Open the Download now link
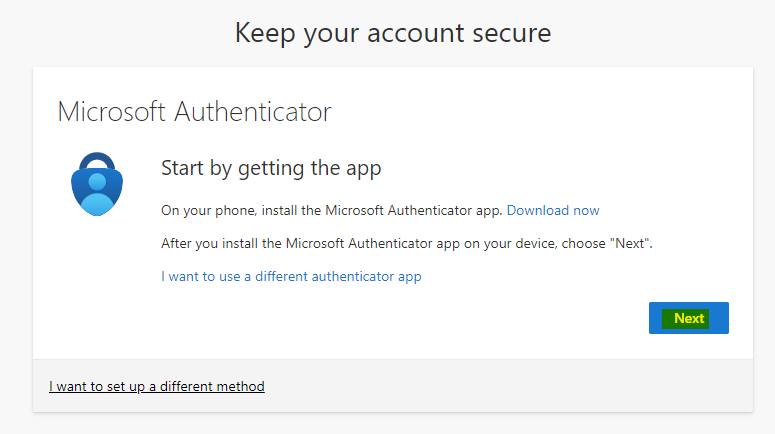Viewport: 775px width, 434px height. tap(553, 211)
